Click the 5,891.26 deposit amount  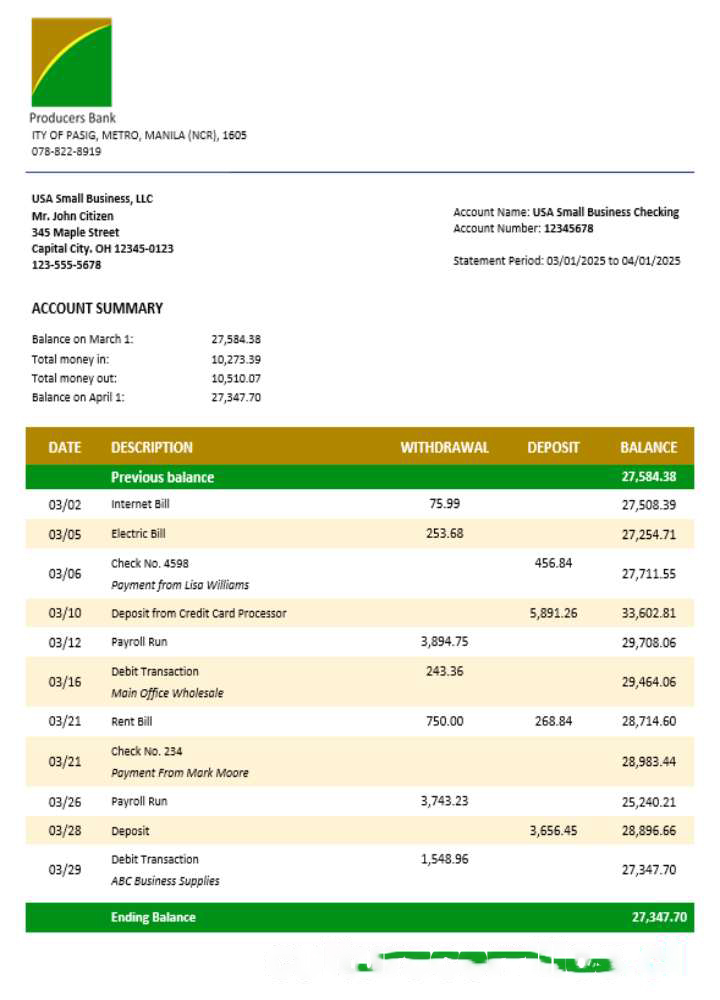[553, 613]
